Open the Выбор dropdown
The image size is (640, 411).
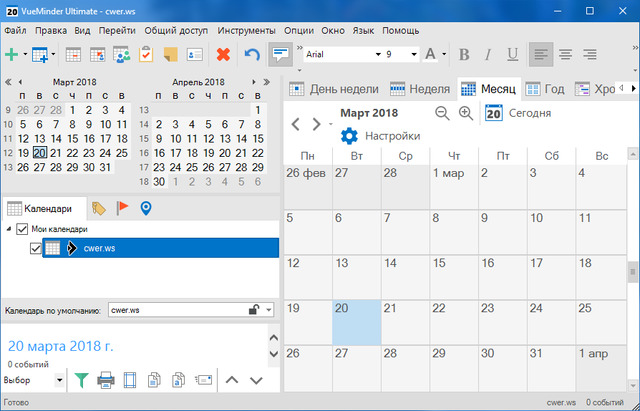pyautogui.click(x=60, y=380)
